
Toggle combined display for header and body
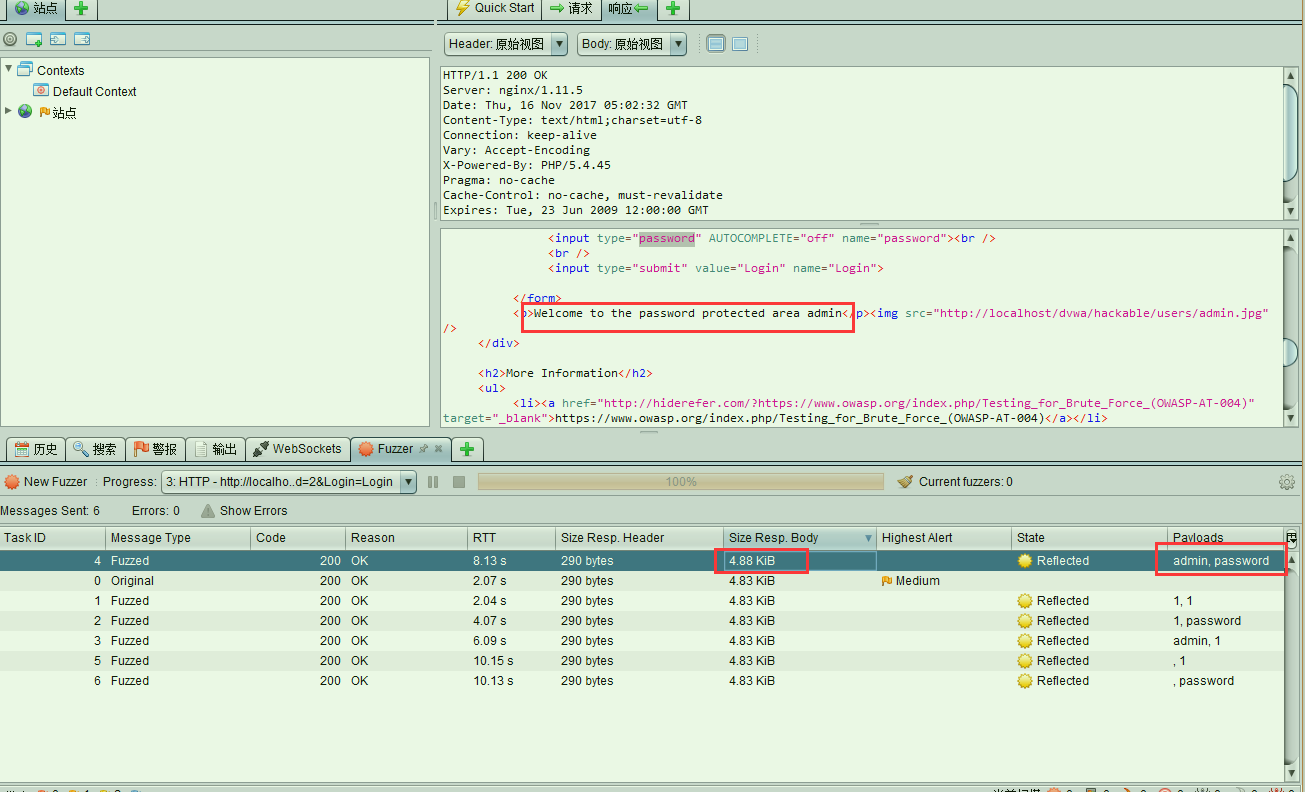[x=740, y=44]
